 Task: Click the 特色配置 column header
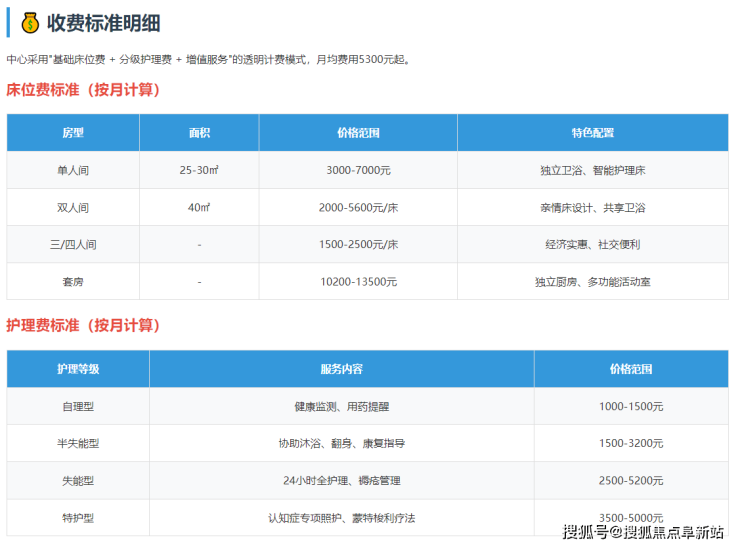pos(592,133)
